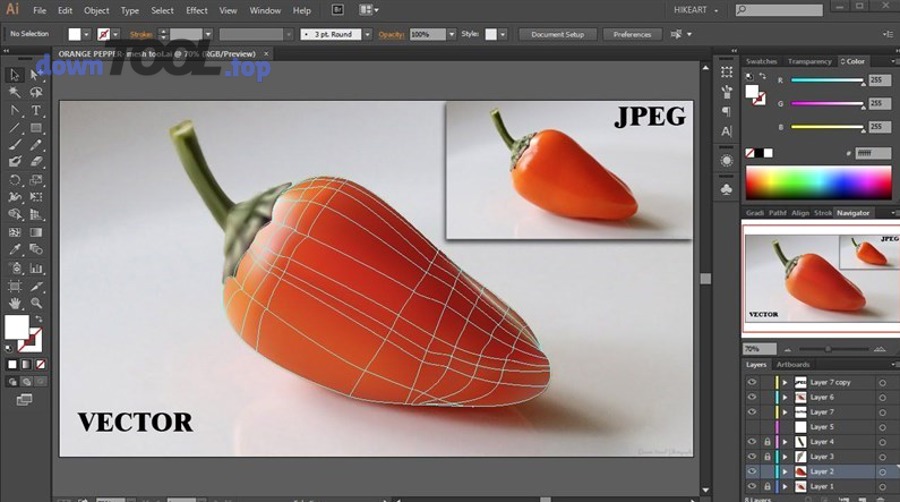Select the Direct Selection tool

coord(34,75)
